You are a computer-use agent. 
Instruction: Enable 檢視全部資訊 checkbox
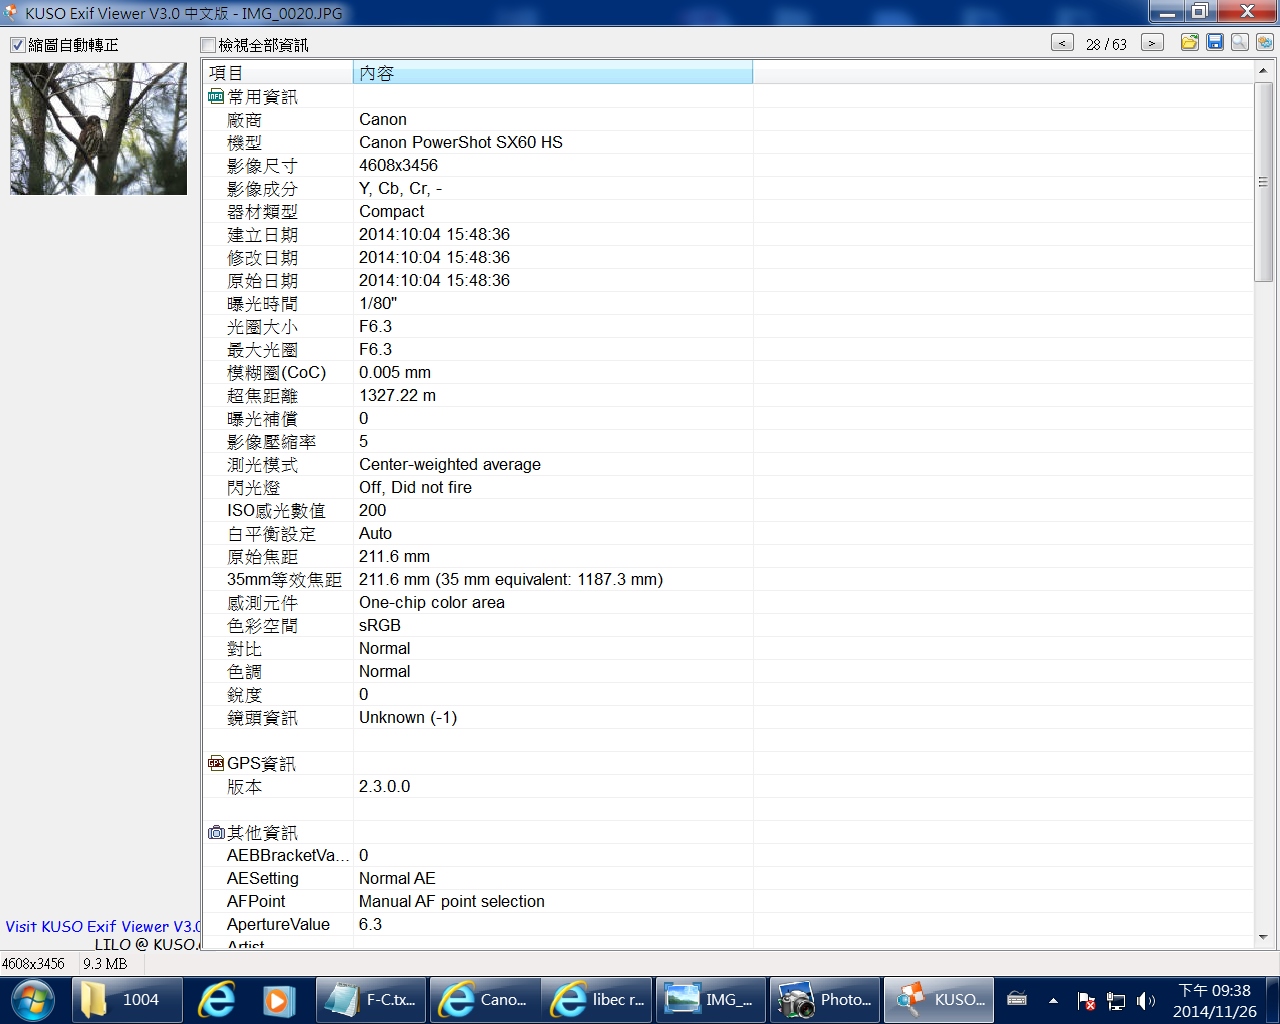tap(208, 45)
